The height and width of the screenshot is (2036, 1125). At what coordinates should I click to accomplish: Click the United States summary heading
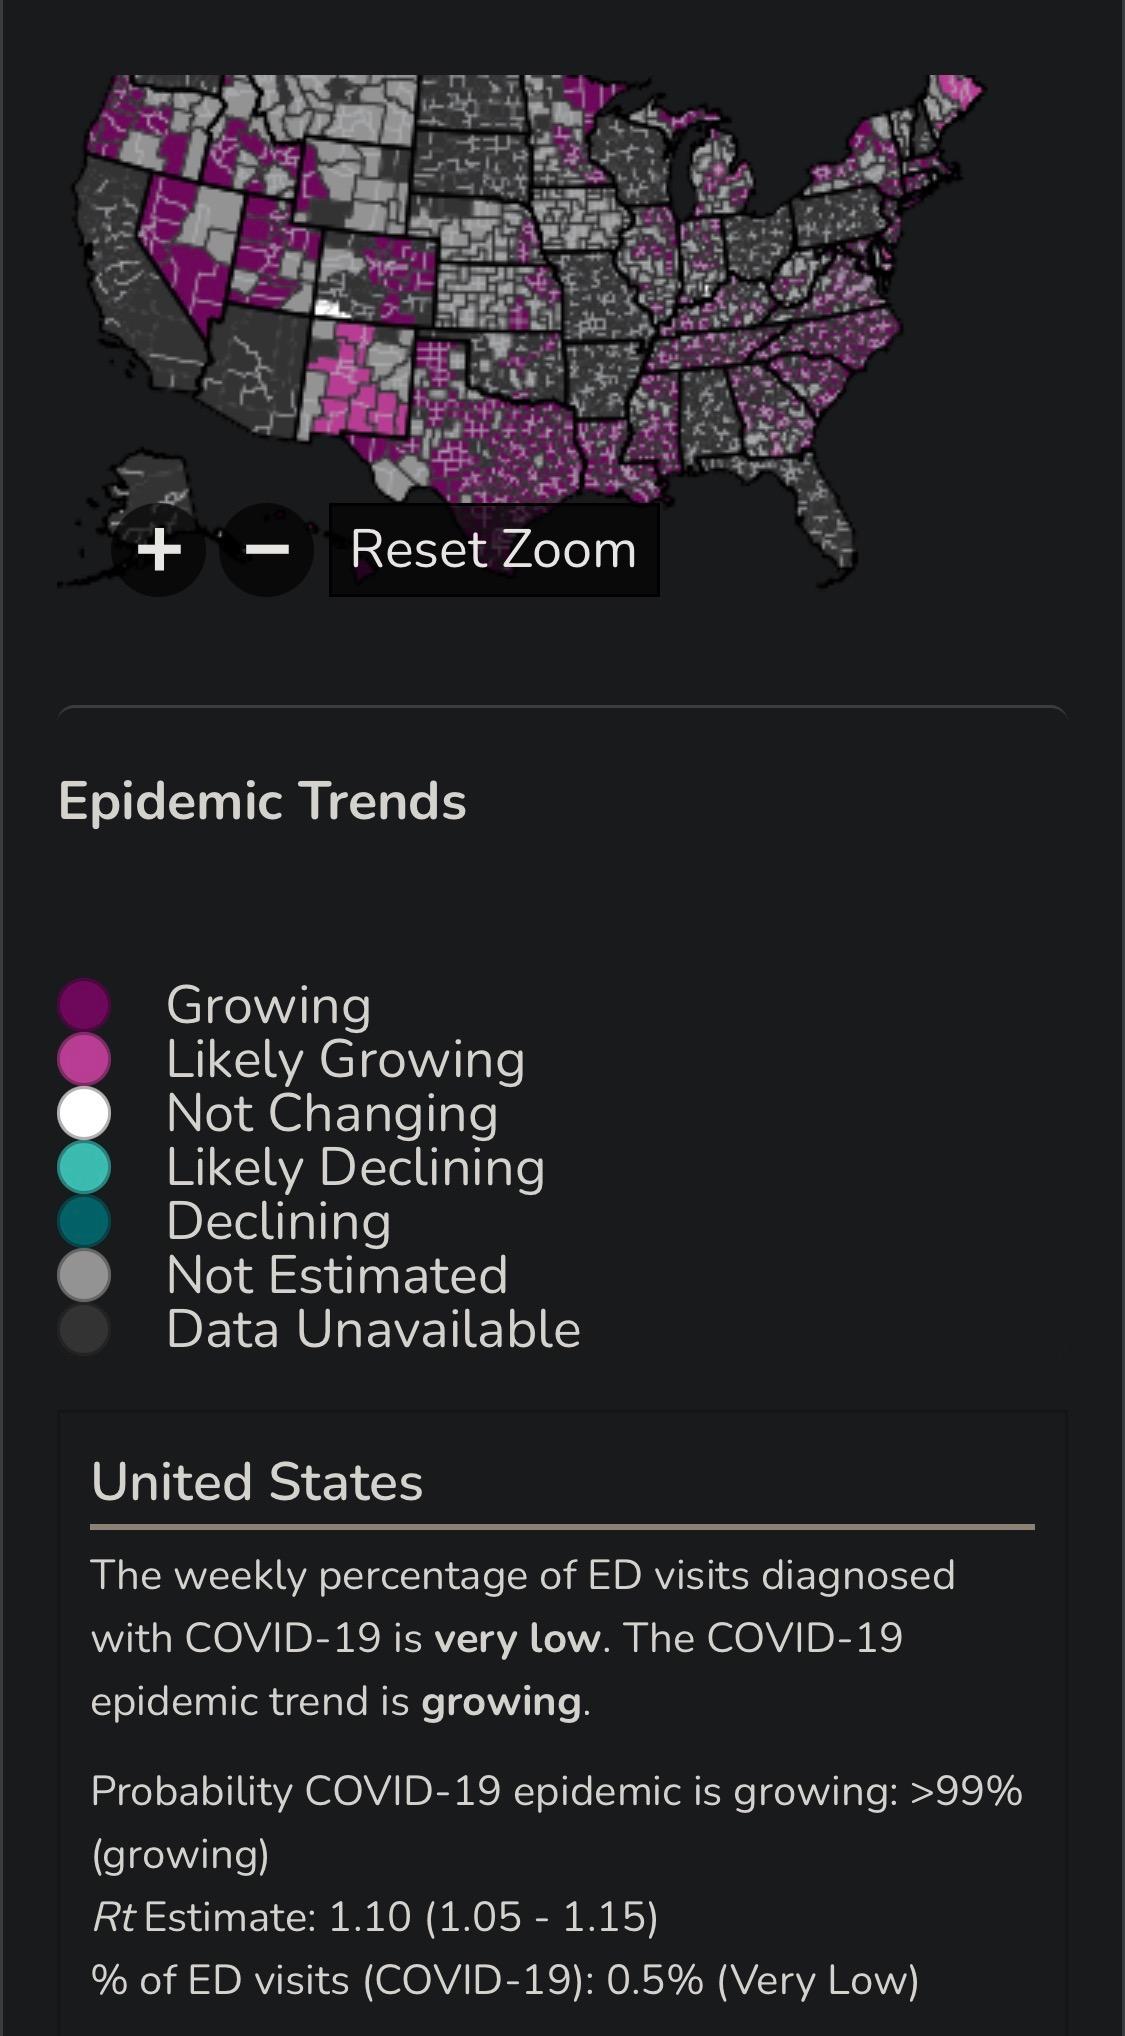(x=257, y=1481)
